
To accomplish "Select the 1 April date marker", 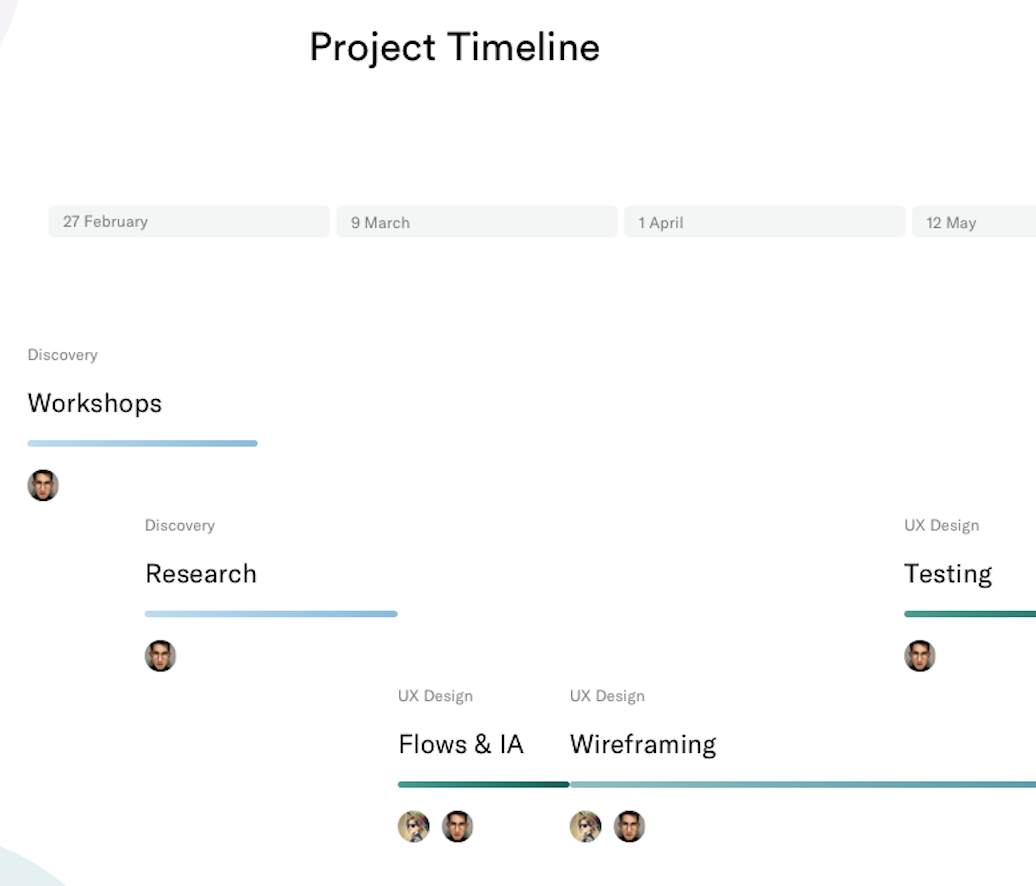I will coord(764,222).
